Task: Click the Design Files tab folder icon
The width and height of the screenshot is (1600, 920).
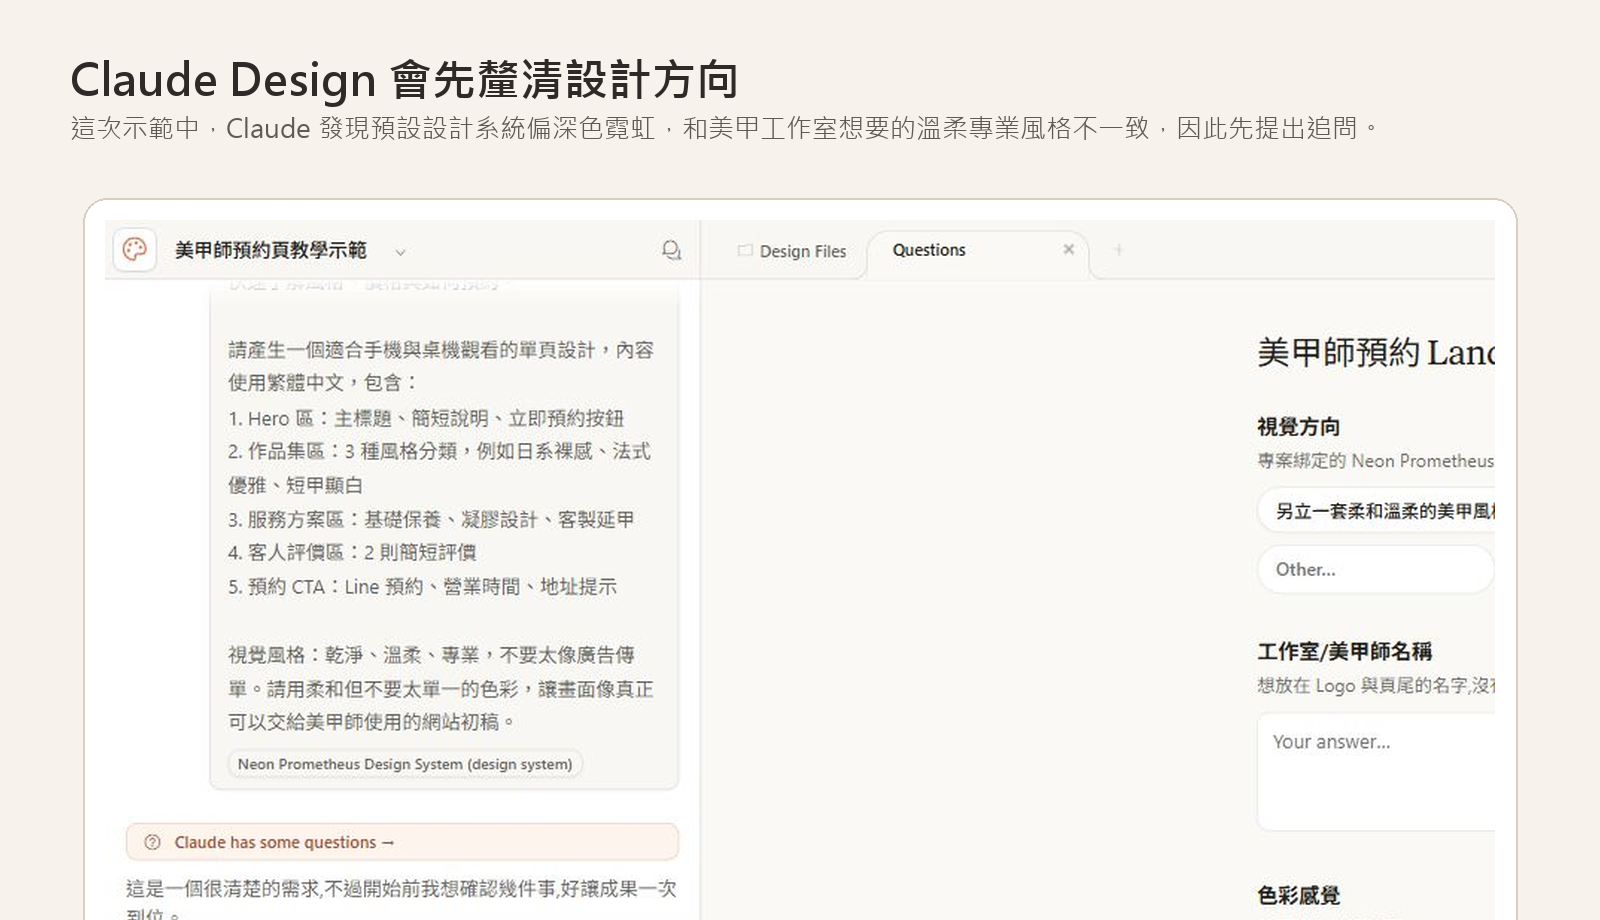Action: (745, 250)
